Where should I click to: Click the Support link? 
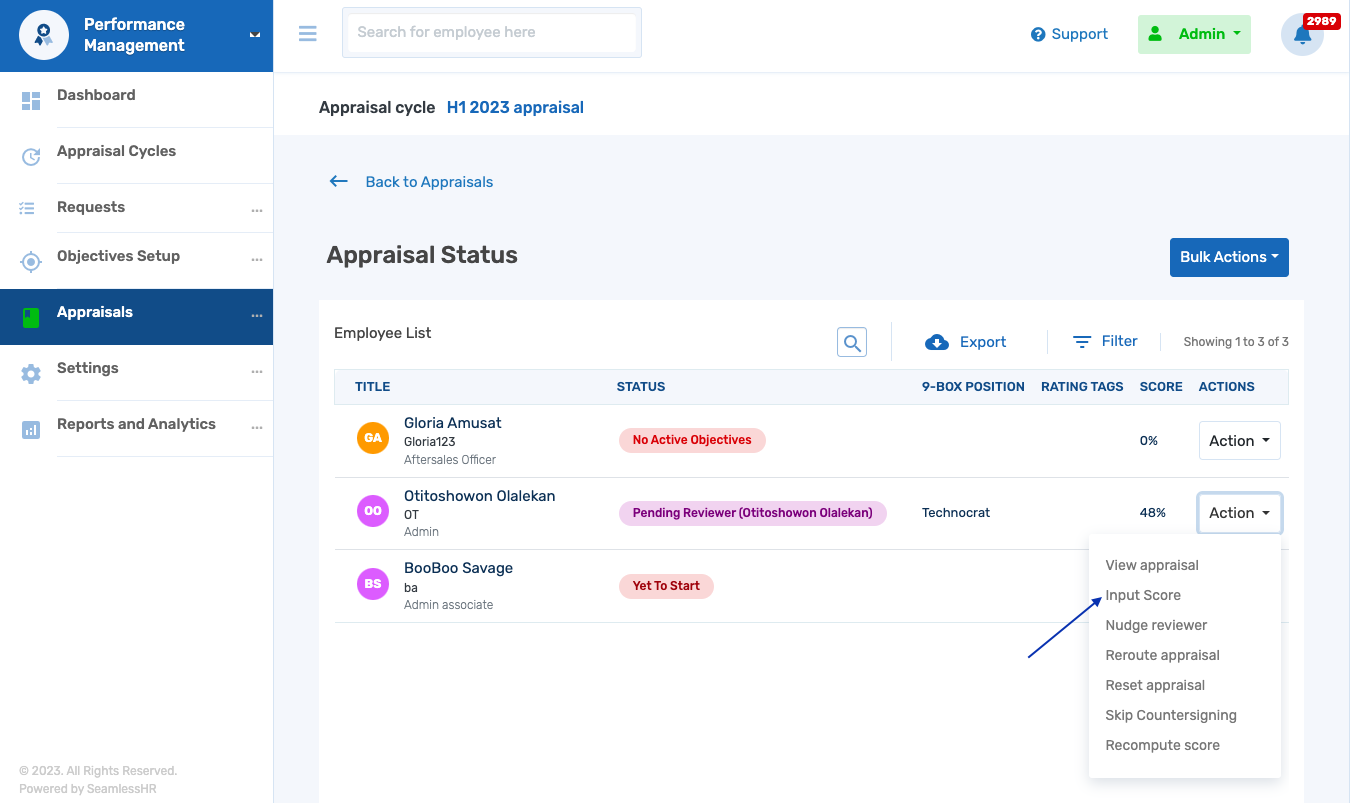1069,34
